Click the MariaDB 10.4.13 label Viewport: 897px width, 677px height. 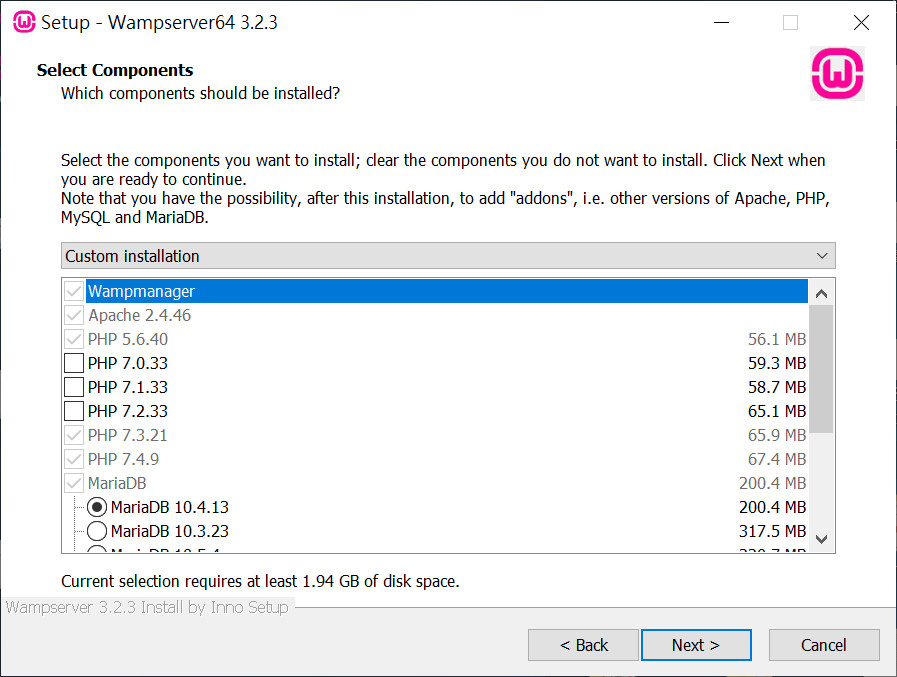pyautogui.click(x=170, y=507)
